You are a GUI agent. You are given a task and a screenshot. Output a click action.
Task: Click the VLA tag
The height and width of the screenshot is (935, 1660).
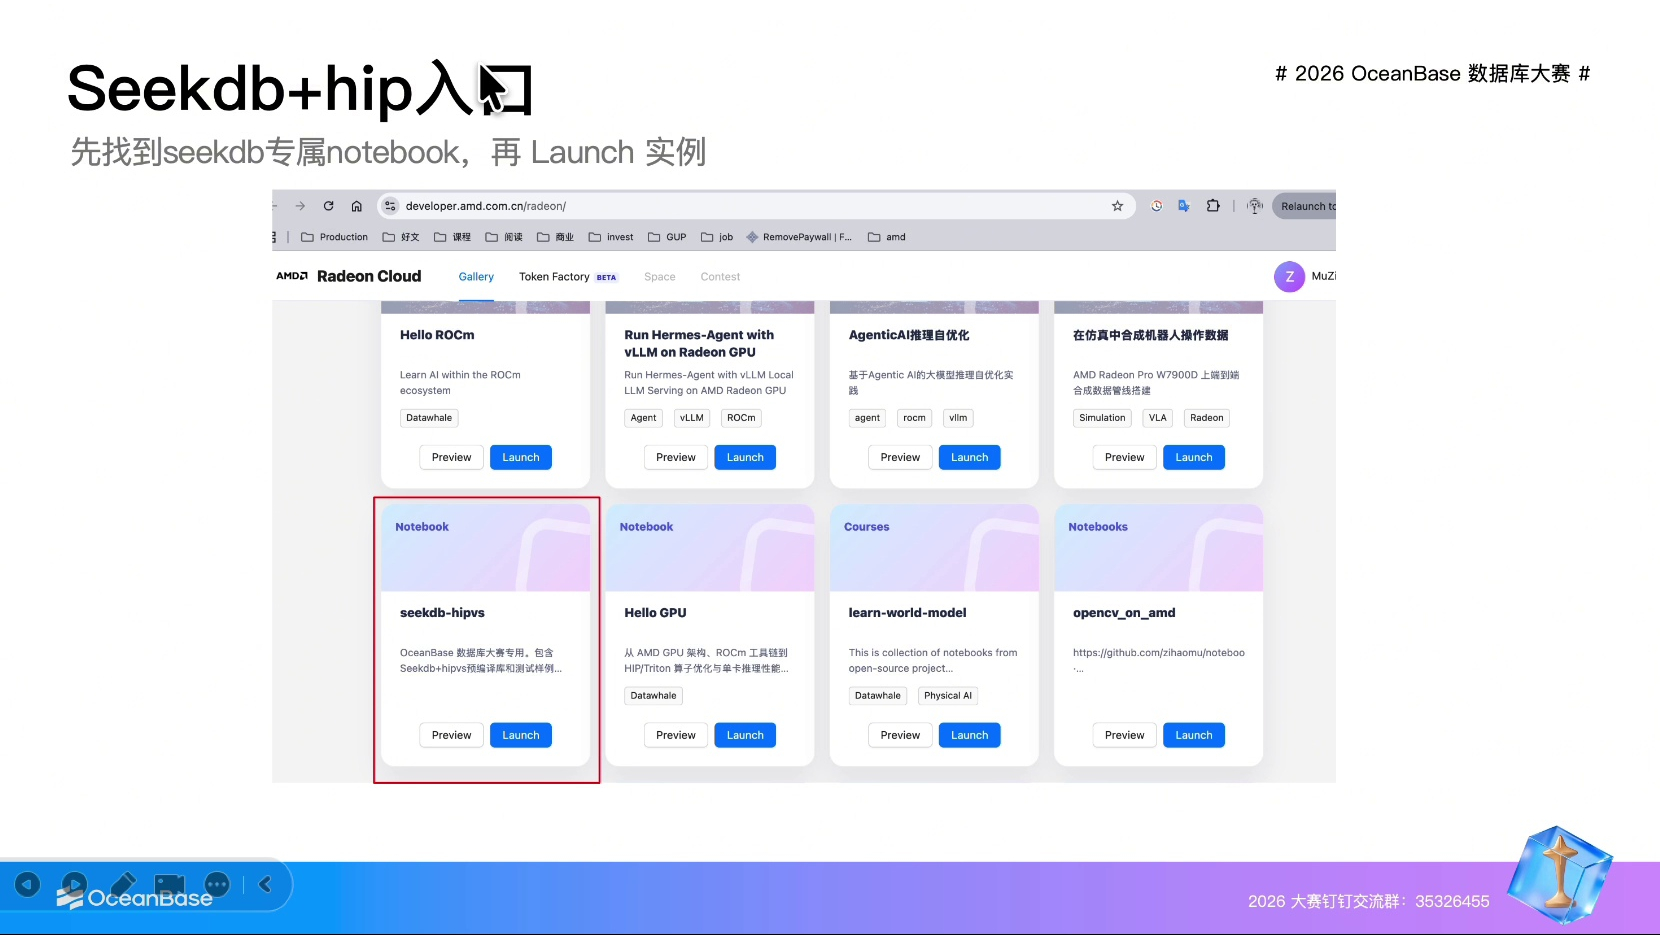1158,418
